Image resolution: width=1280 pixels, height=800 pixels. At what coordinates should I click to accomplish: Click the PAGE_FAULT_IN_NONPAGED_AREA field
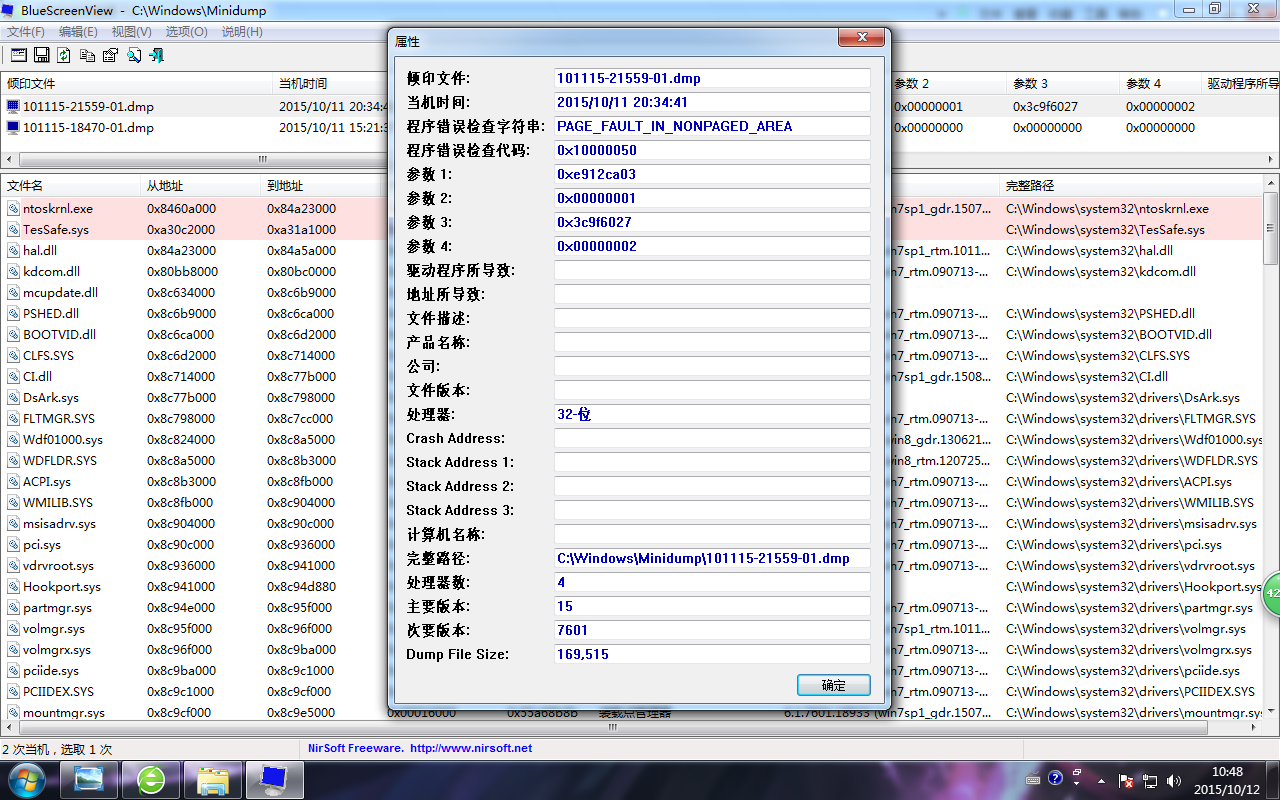[712, 126]
